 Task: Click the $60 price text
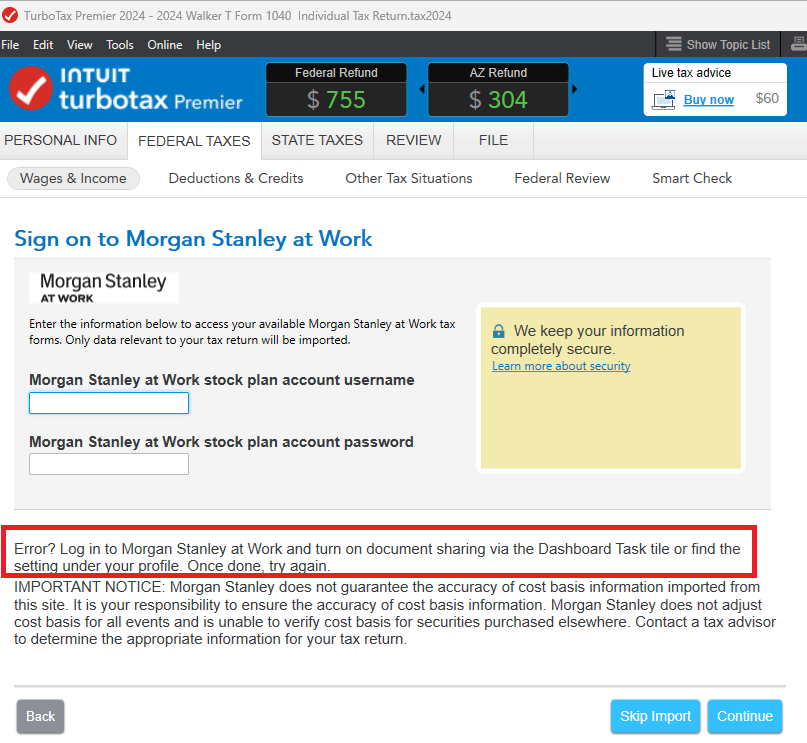pyautogui.click(x=767, y=98)
